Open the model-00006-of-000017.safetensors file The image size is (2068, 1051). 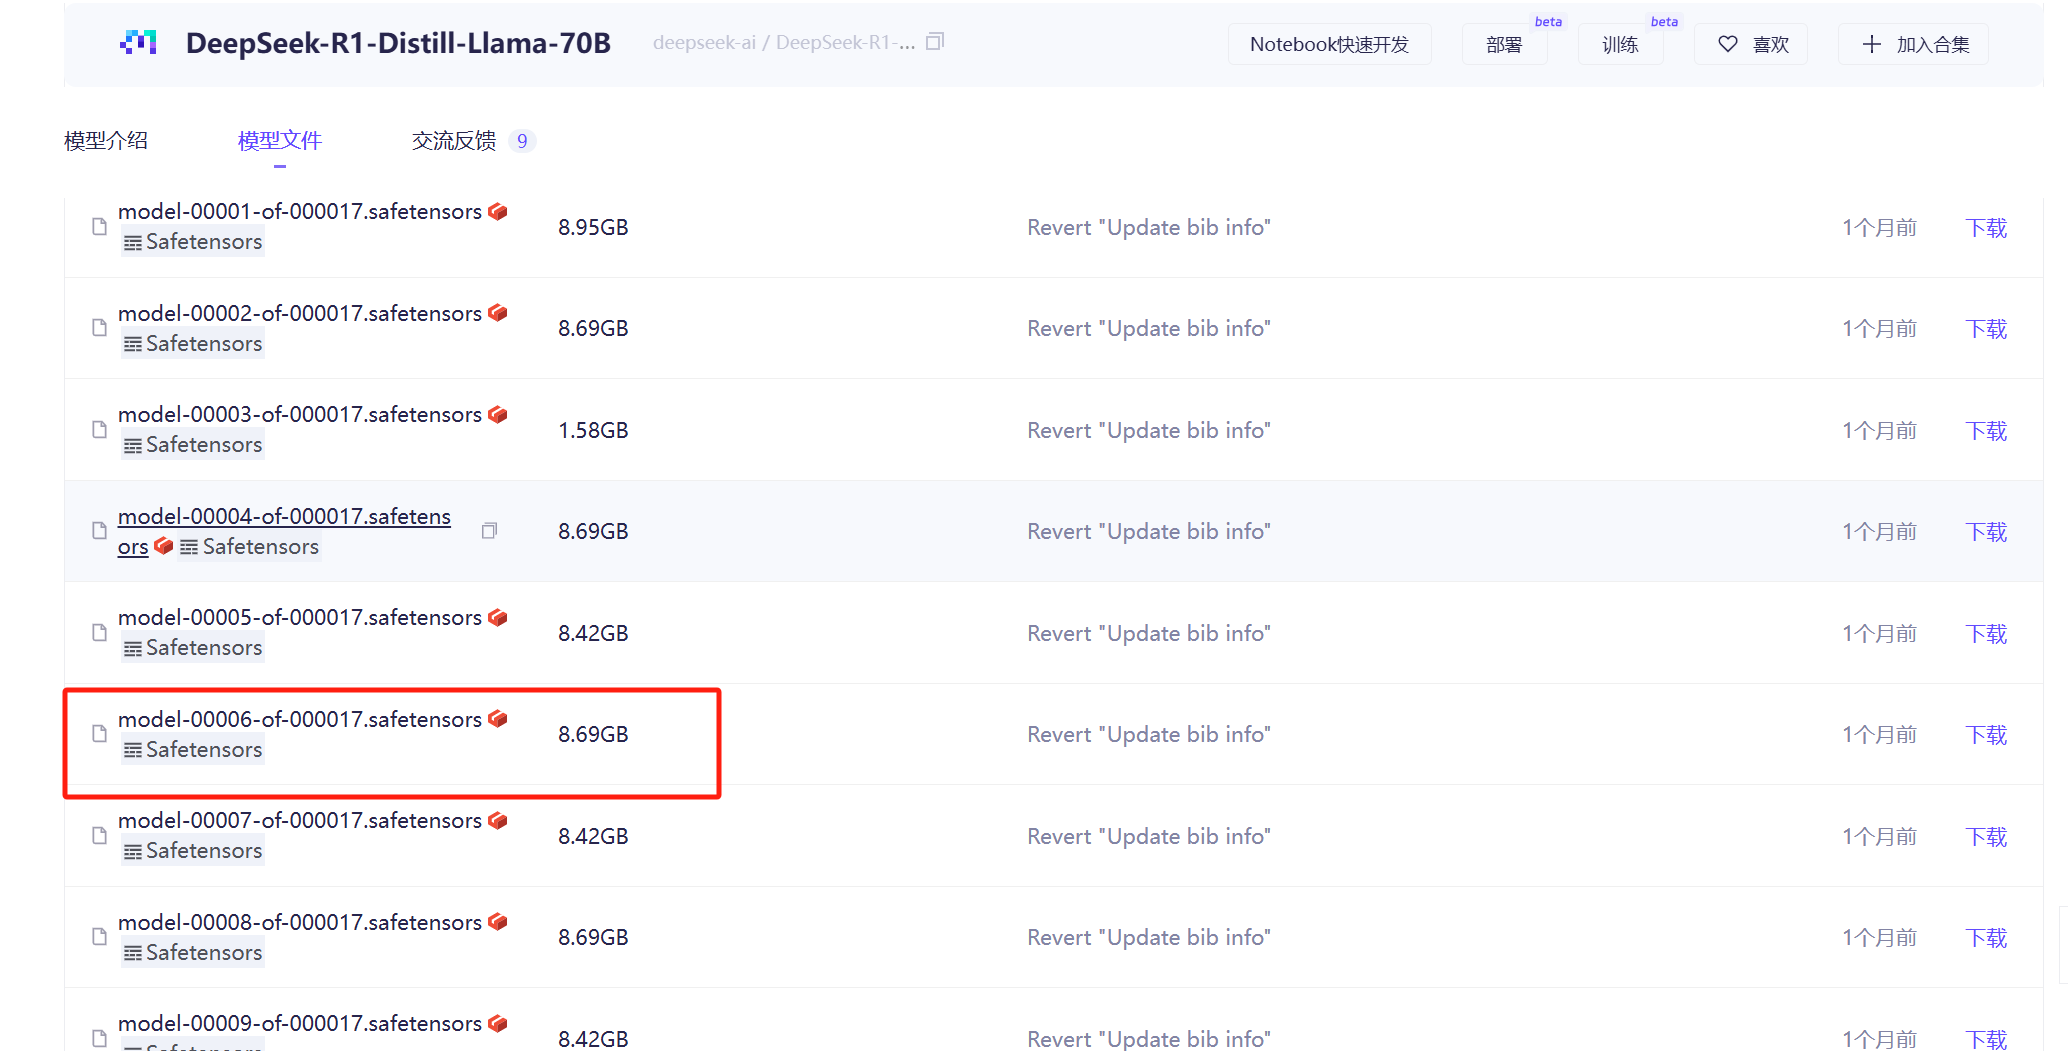(x=300, y=719)
